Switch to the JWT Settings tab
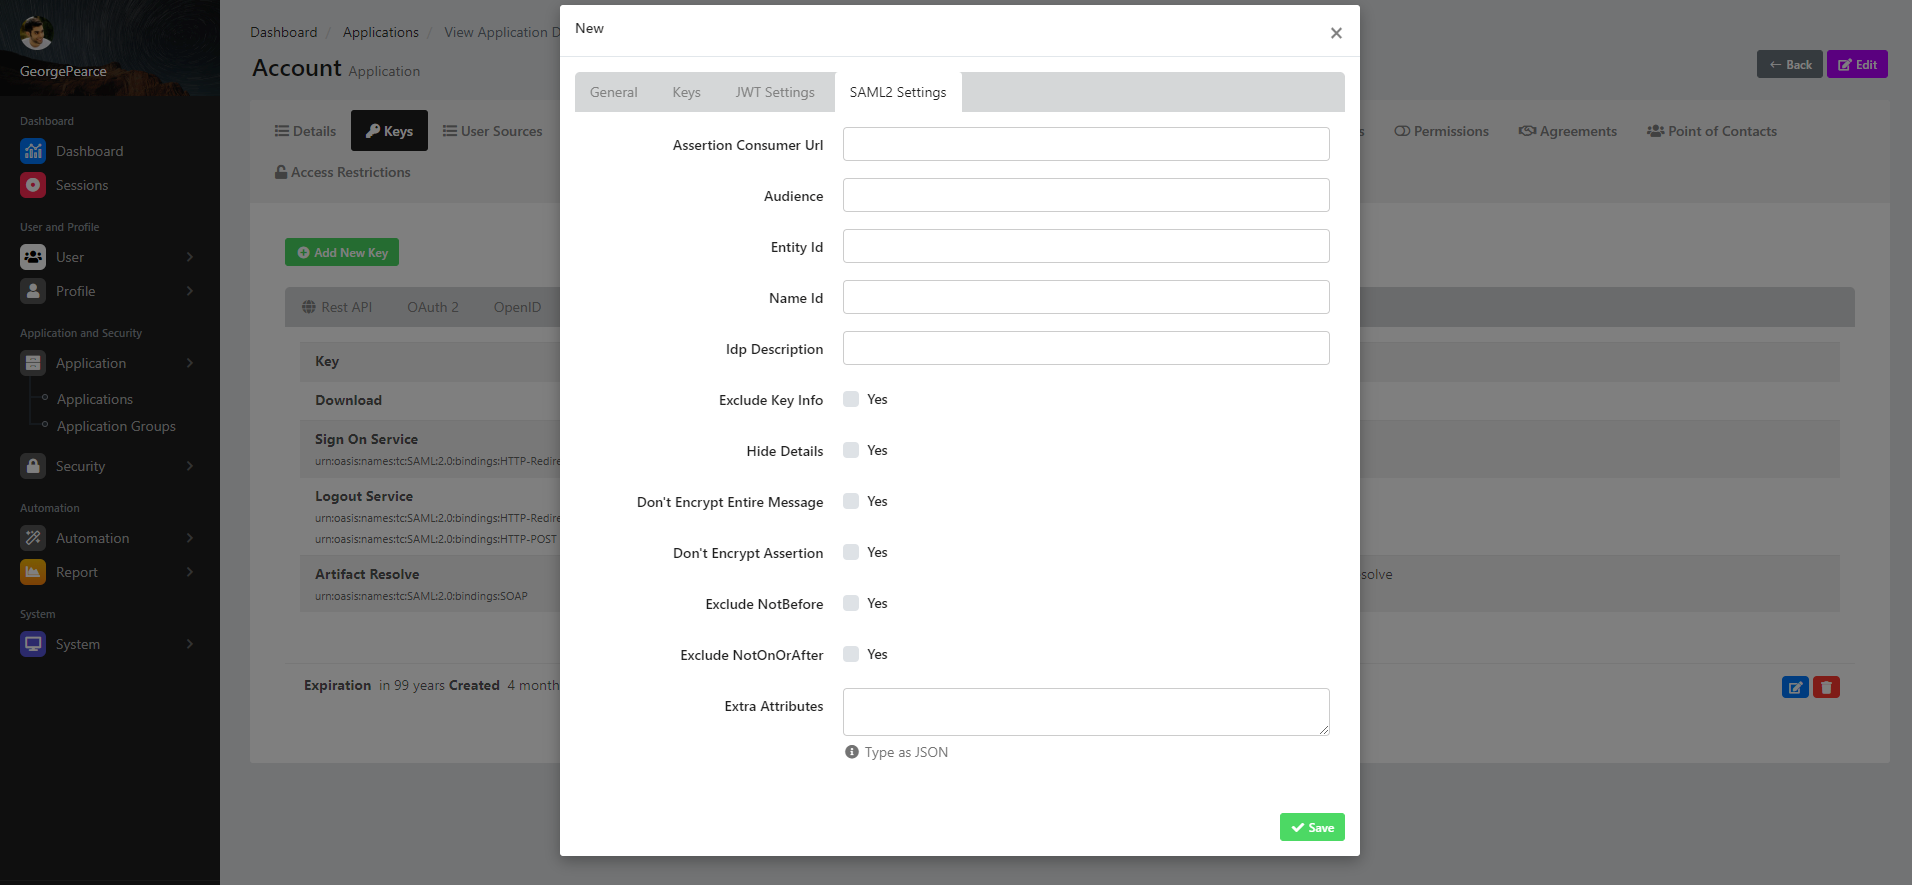 click(x=775, y=92)
